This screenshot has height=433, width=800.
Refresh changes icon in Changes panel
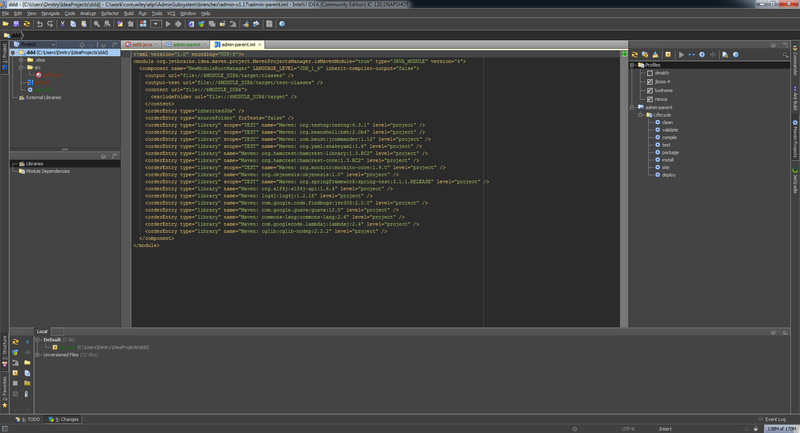15,342
